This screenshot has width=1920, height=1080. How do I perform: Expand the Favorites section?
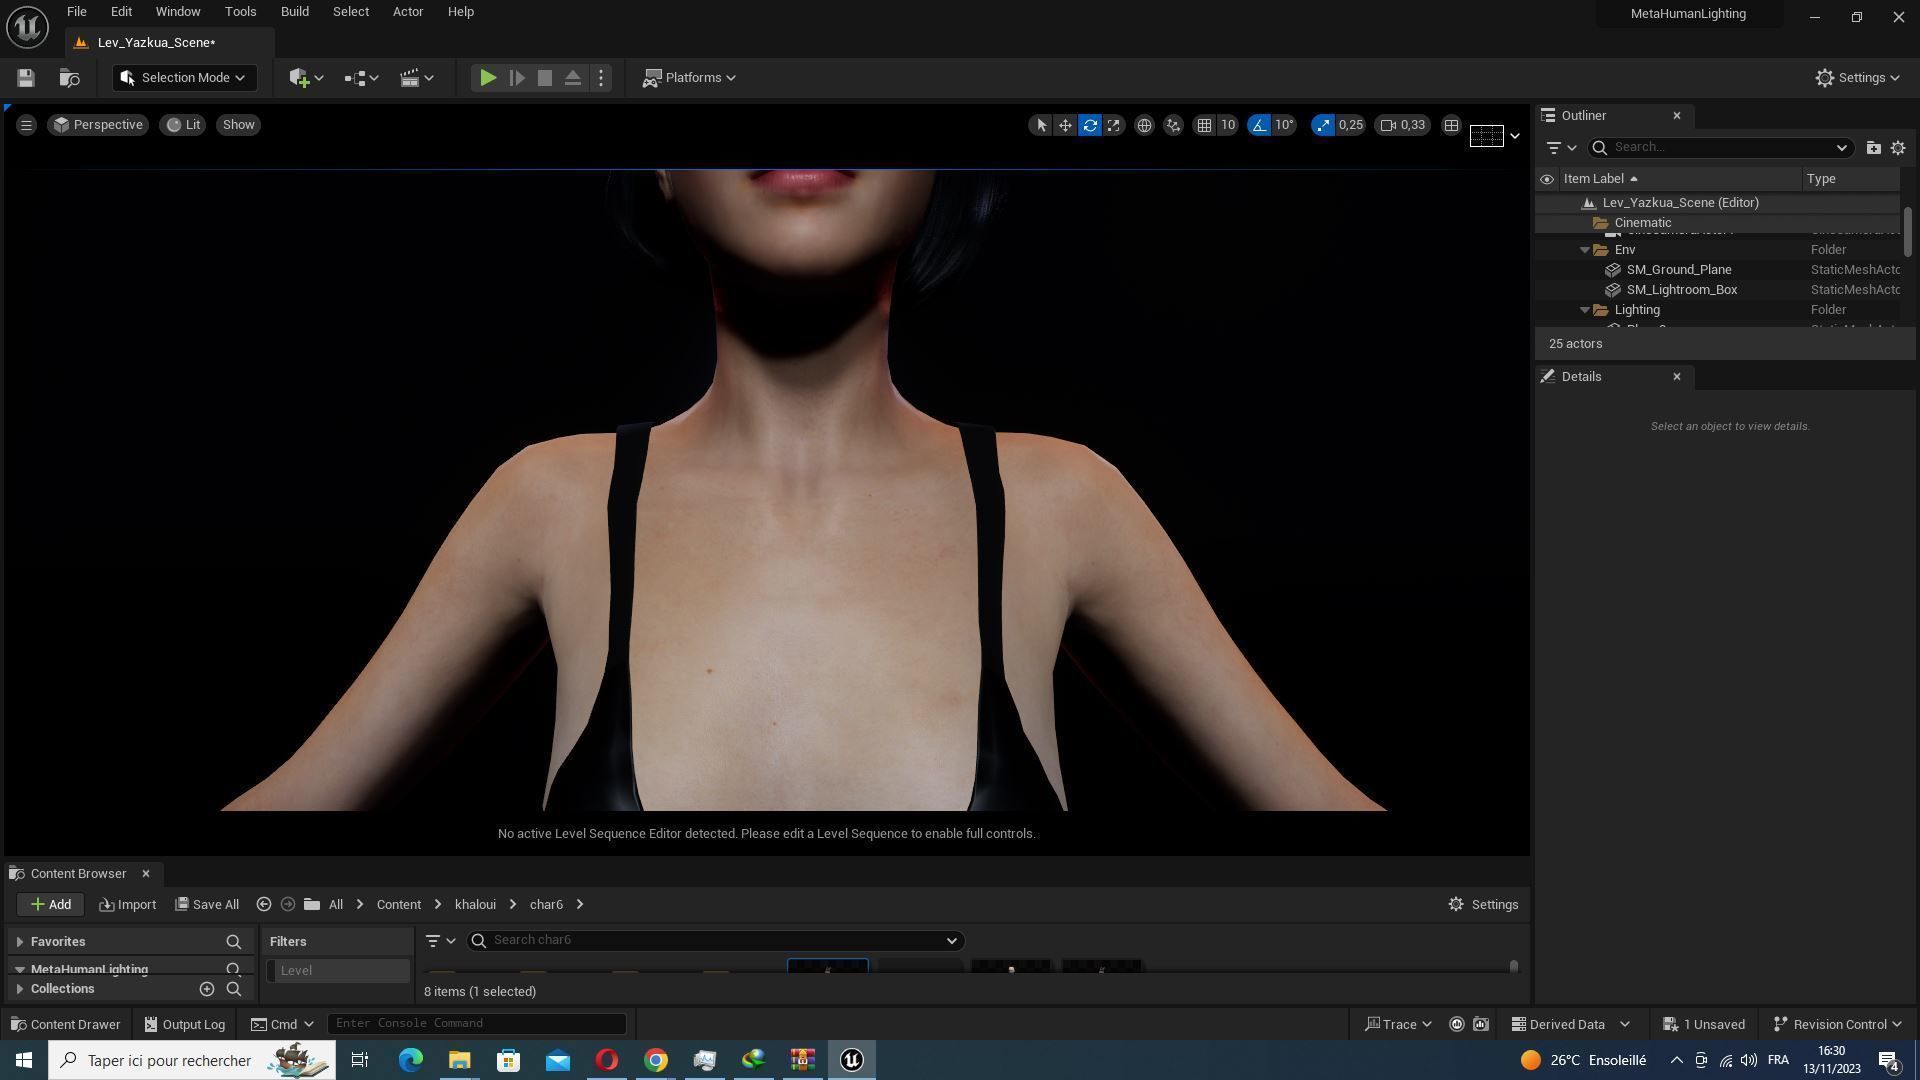click(x=20, y=942)
